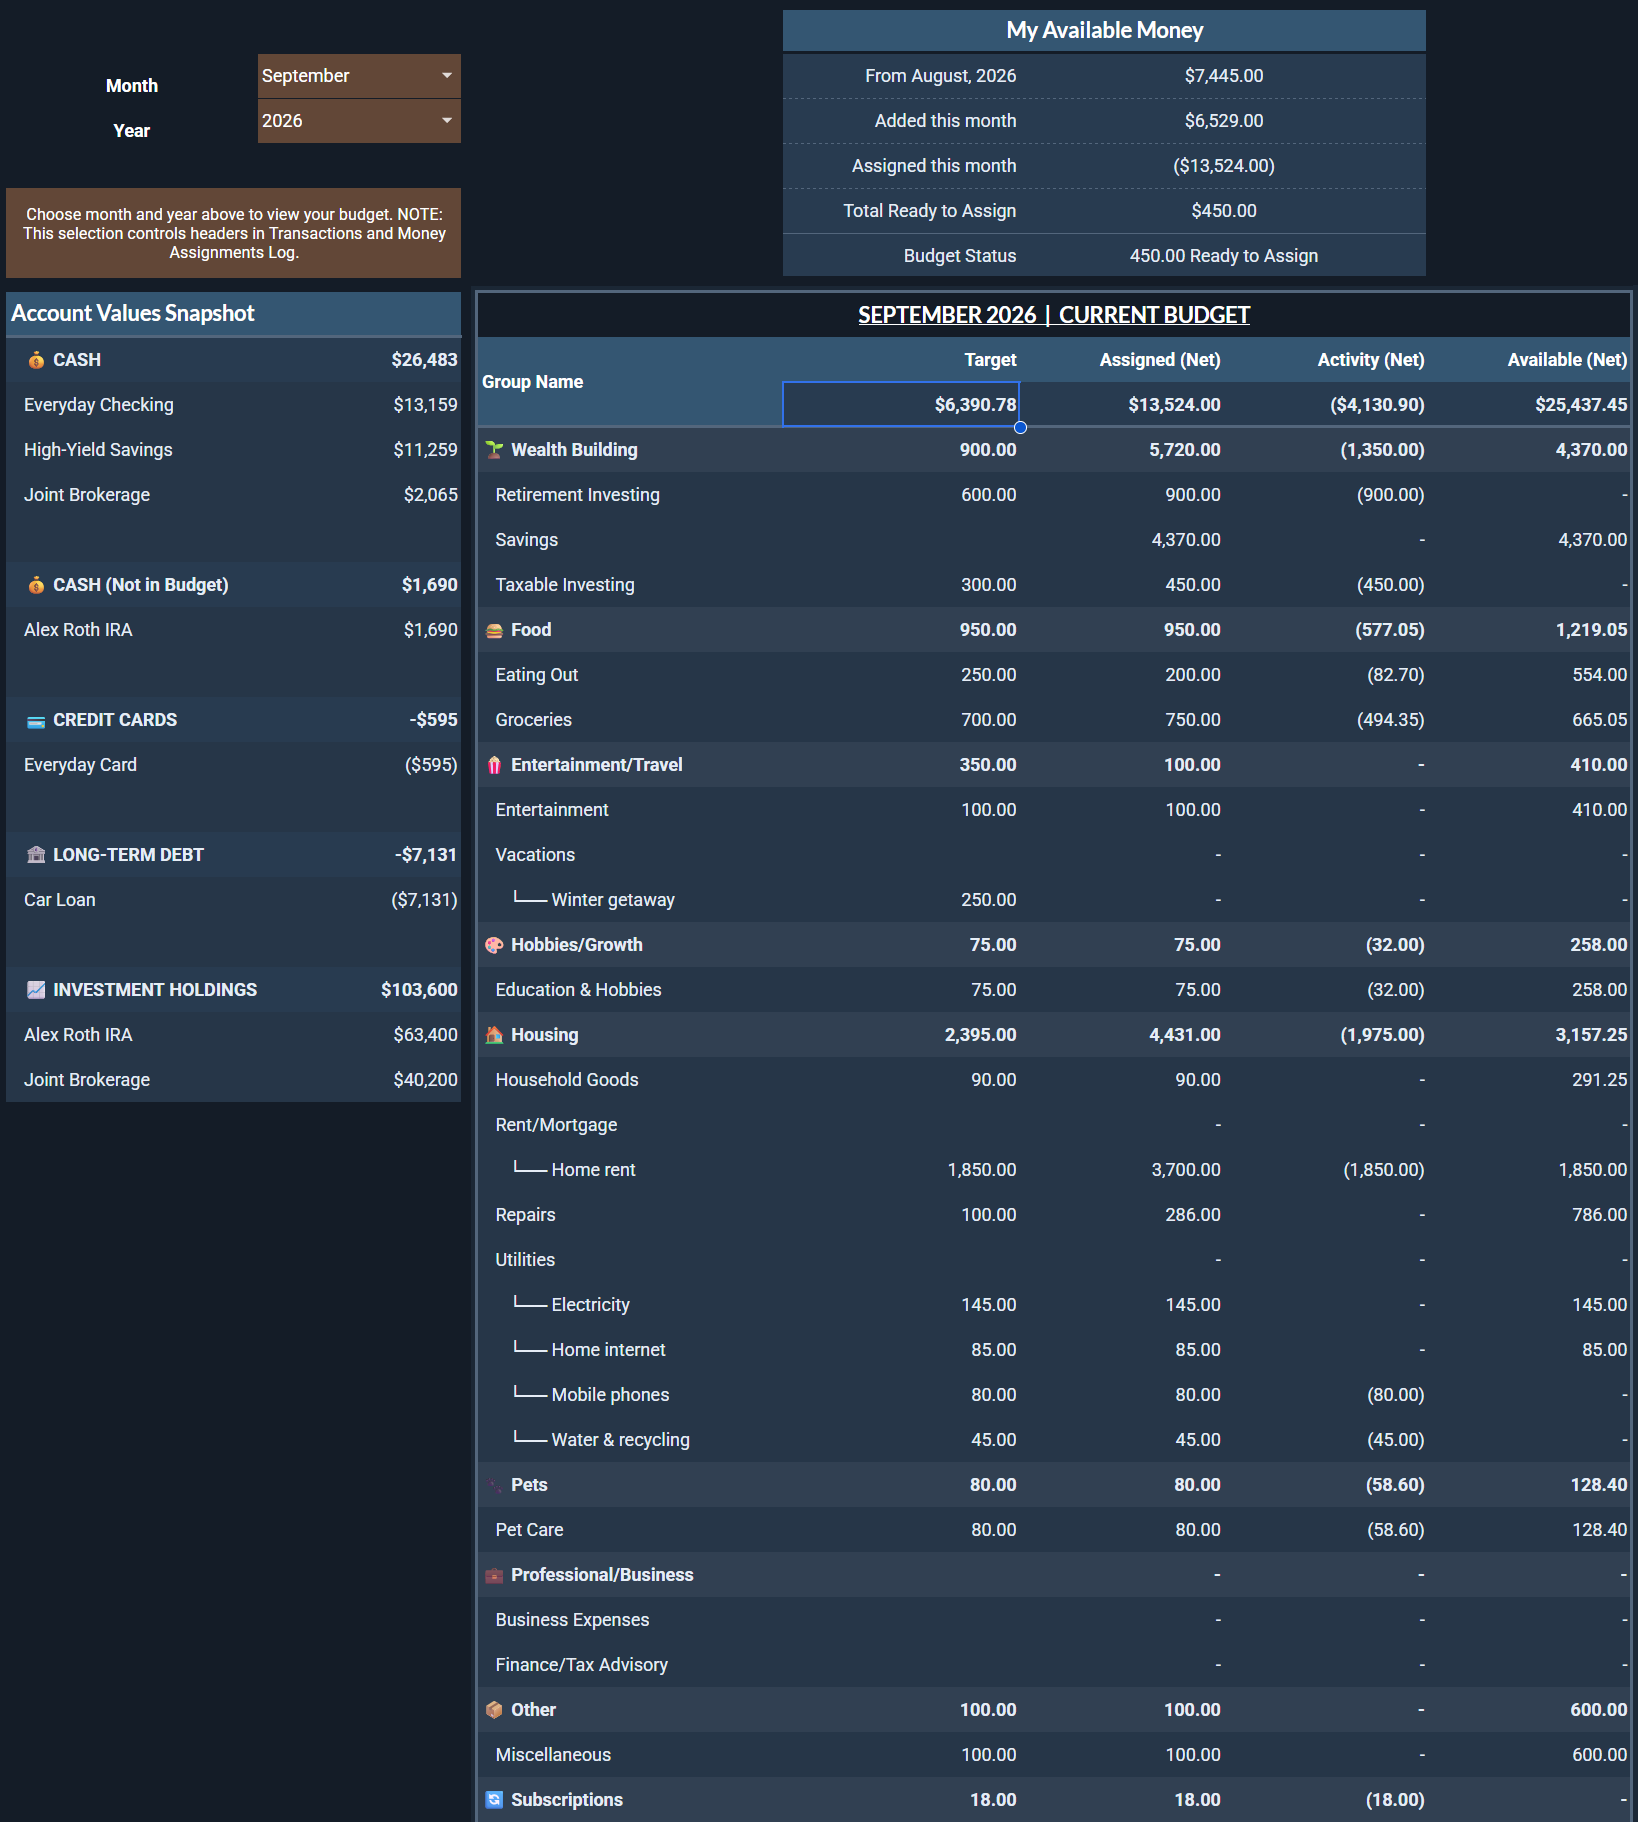The height and width of the screenshot is (1822, 1638).
Task: Select the Groceries category row
Action: 1054,720
